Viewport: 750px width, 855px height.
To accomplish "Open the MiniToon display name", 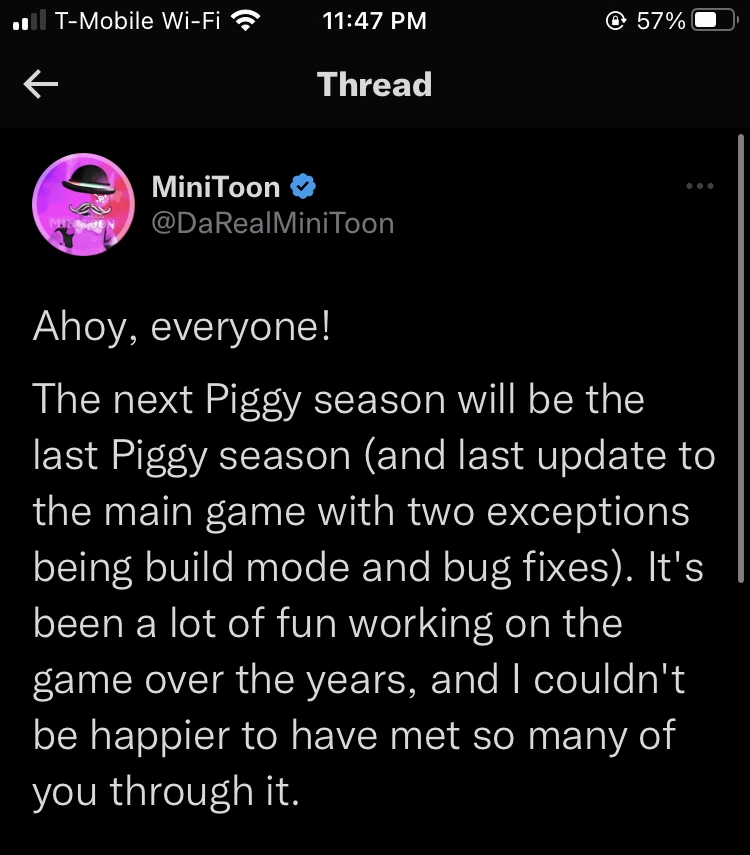I will pyautogui.click(x=215, y=186).
